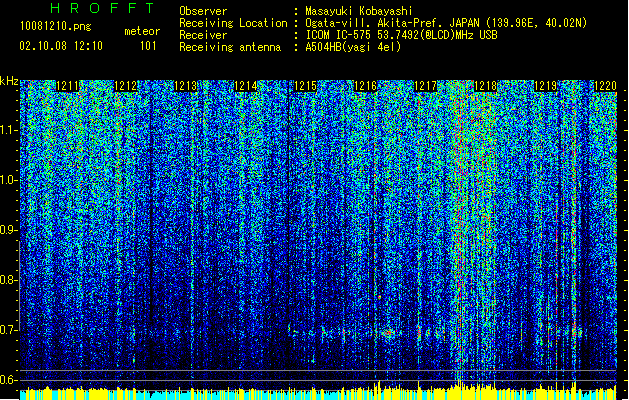Viewport: 629px width, 400px height.
Task: Select the filename 10081210.png
Action: point(55,27)
